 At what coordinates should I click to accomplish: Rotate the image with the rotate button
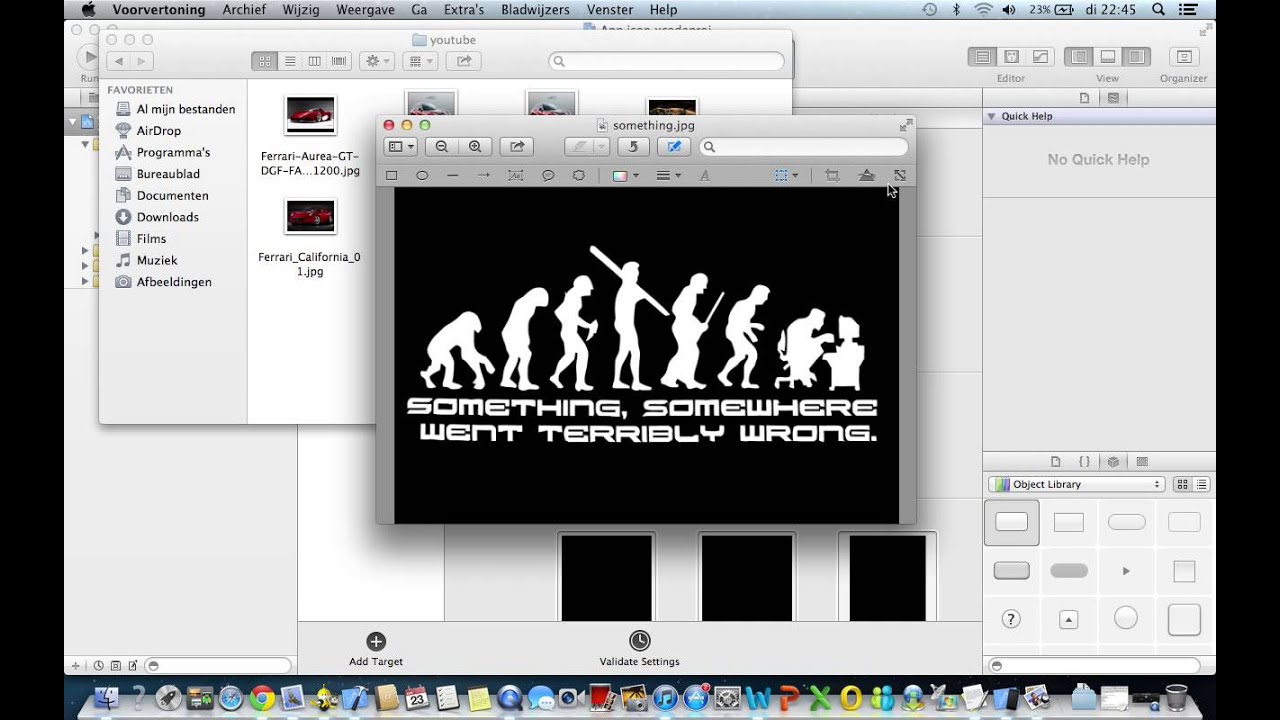click(632, 147)
